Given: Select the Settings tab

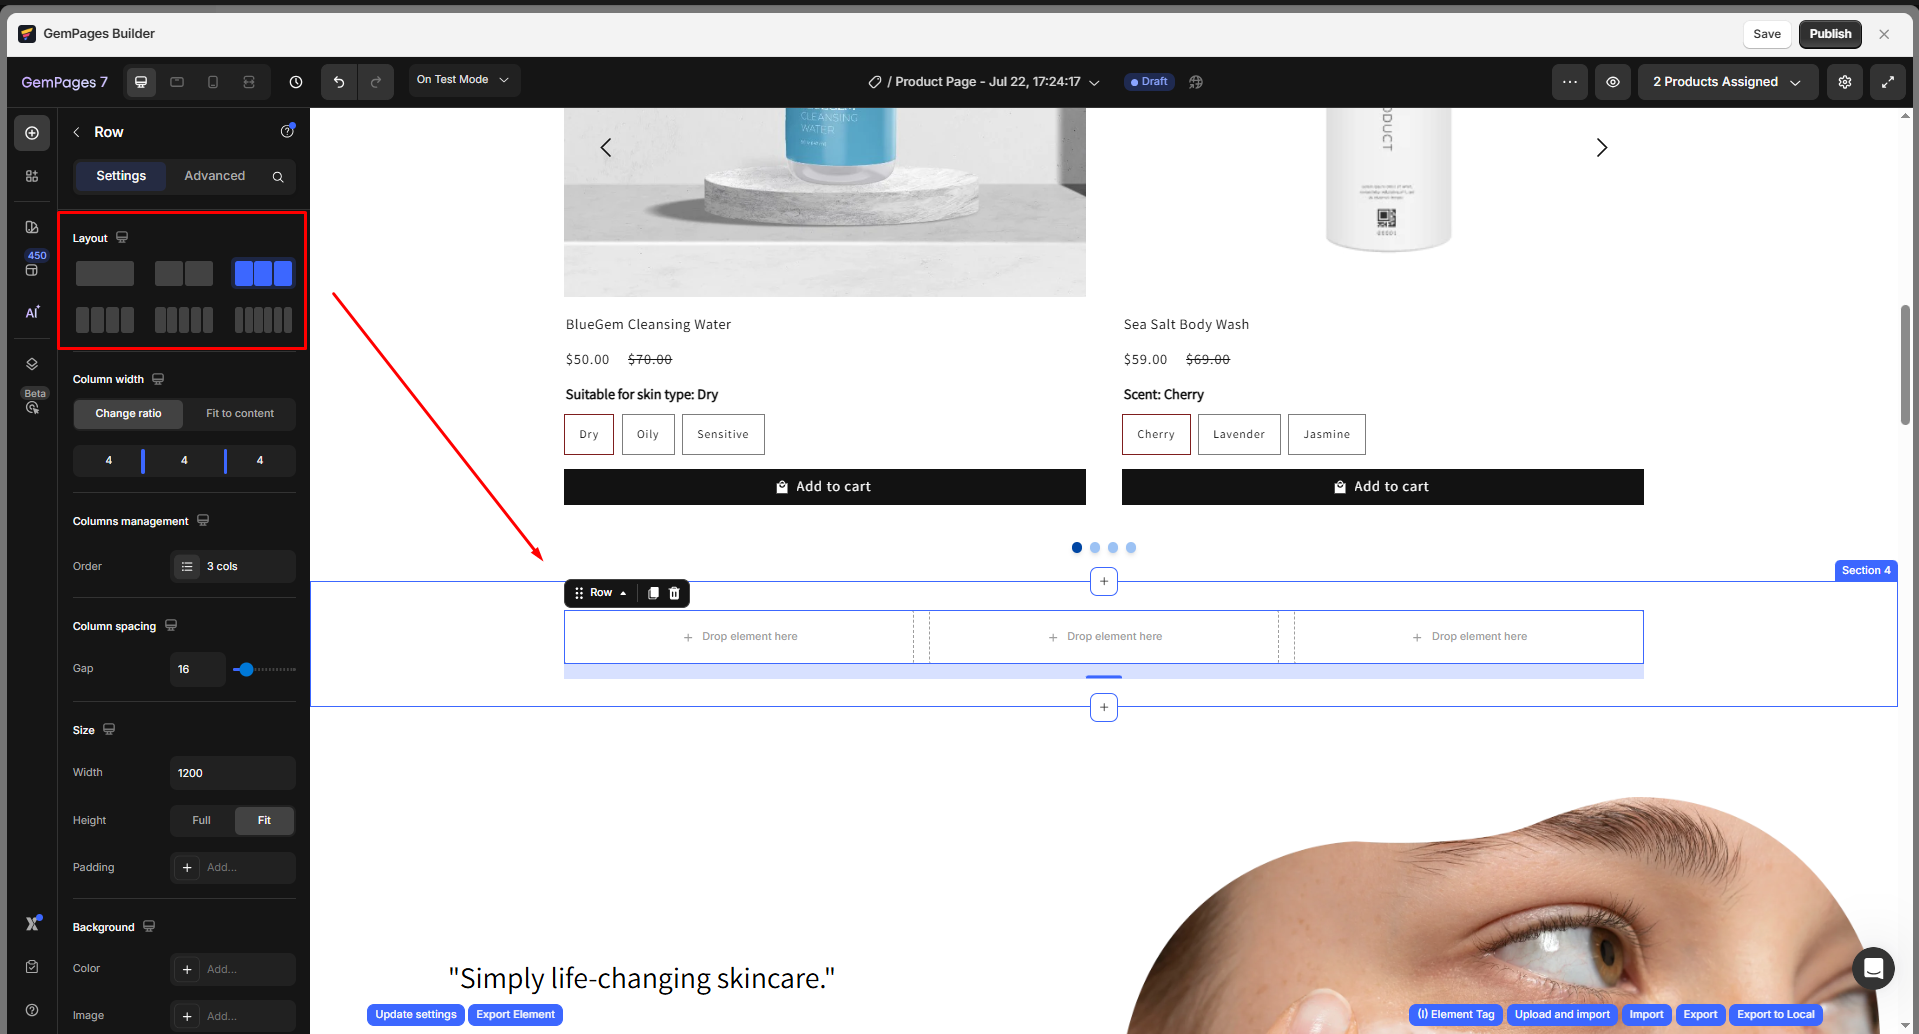Looking at the screenshot, I should pos(121,176).
